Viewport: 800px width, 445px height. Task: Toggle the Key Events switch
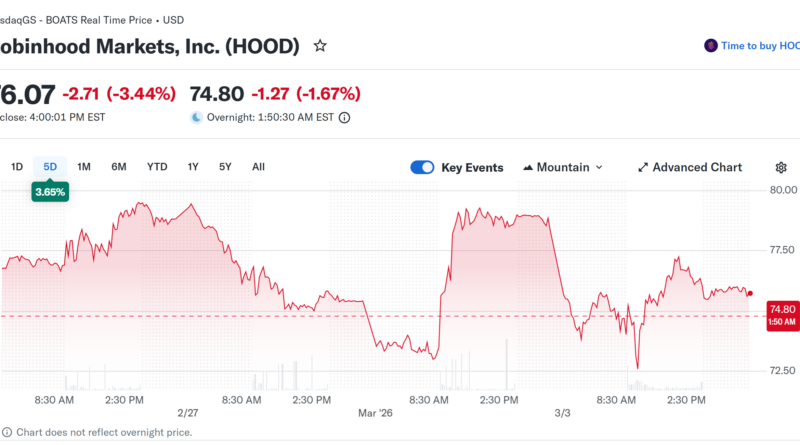pyautogui.click(x=422, y=168)
